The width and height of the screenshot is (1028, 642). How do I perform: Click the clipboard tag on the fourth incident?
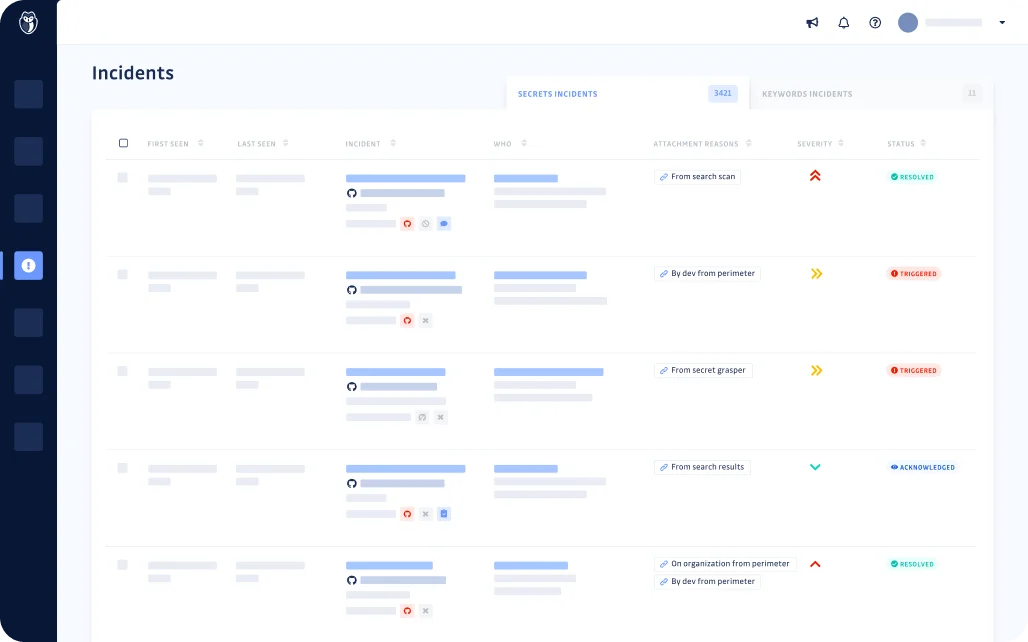tap(444, 513)
